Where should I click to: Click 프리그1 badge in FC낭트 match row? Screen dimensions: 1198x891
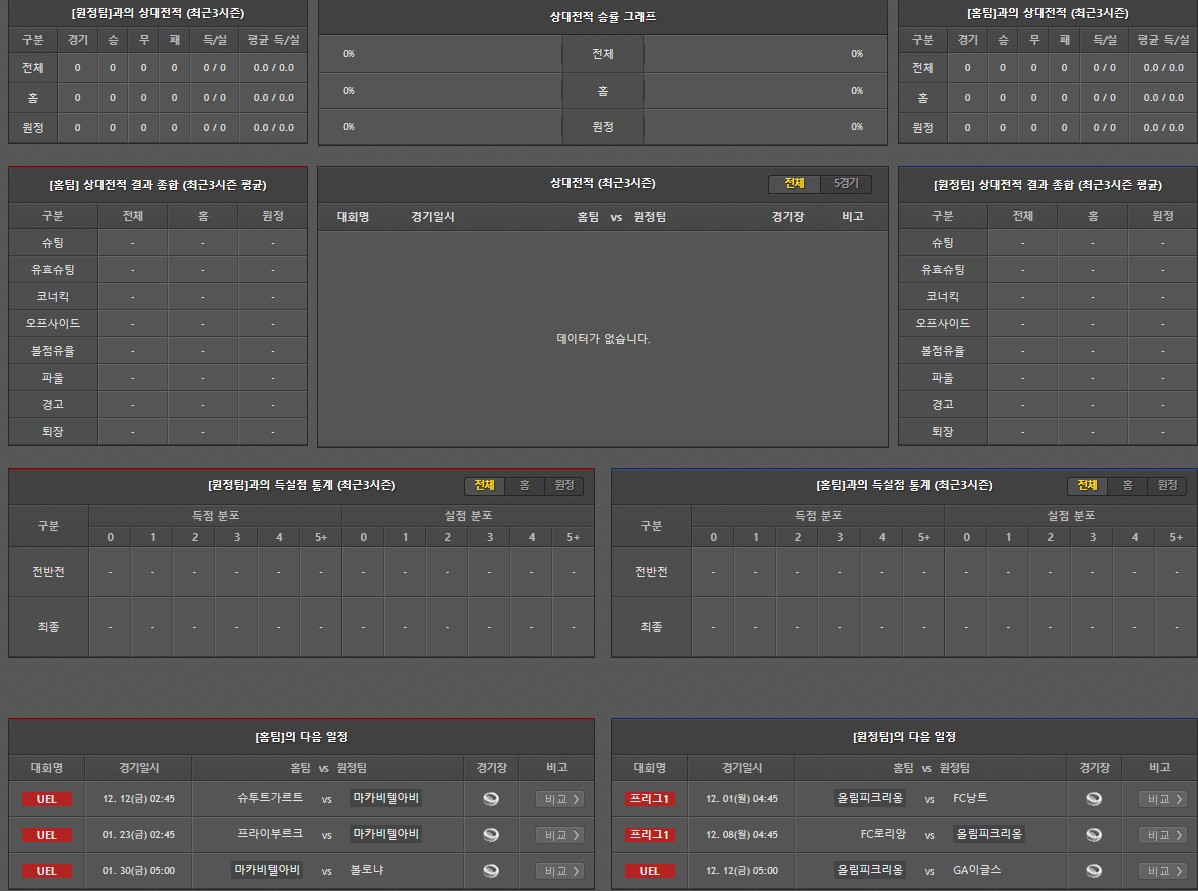[649, 799]
